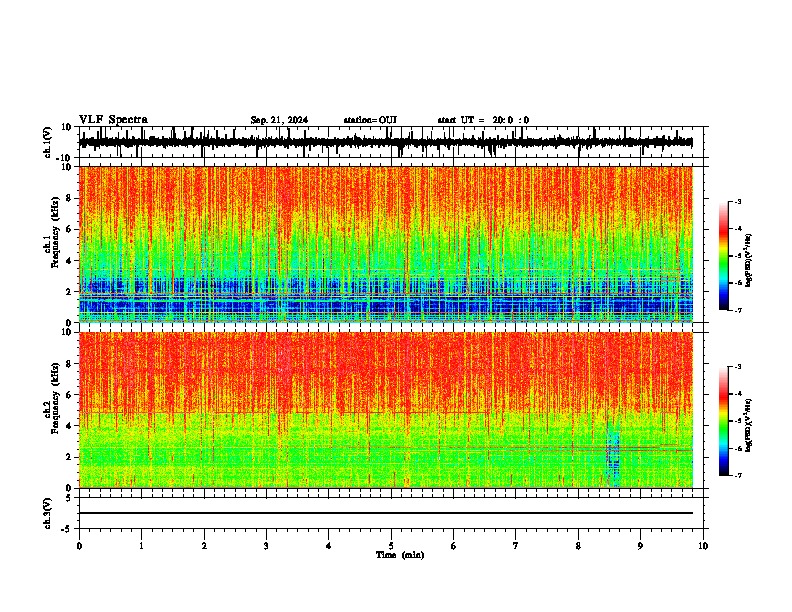Click the "ch.1(V)" axis label
The image size is (792, 612).
point(48,142)
